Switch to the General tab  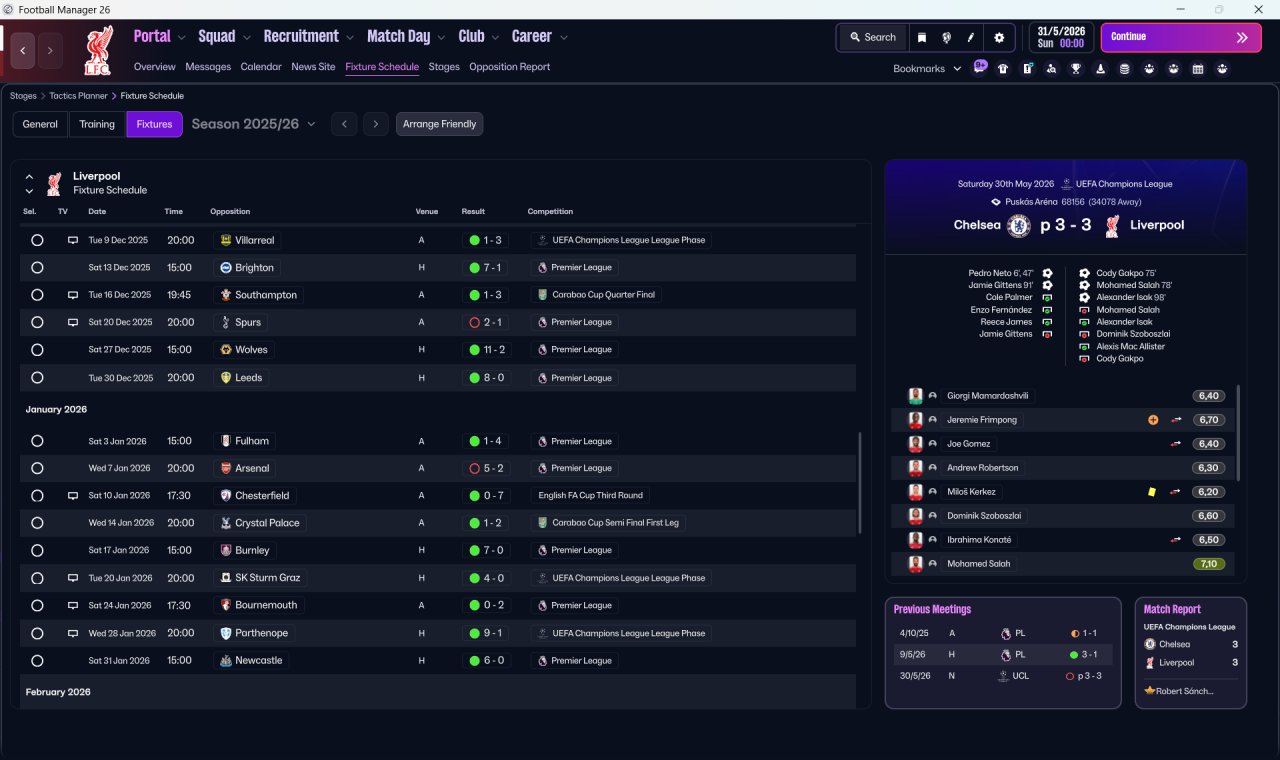pos(40,124)
